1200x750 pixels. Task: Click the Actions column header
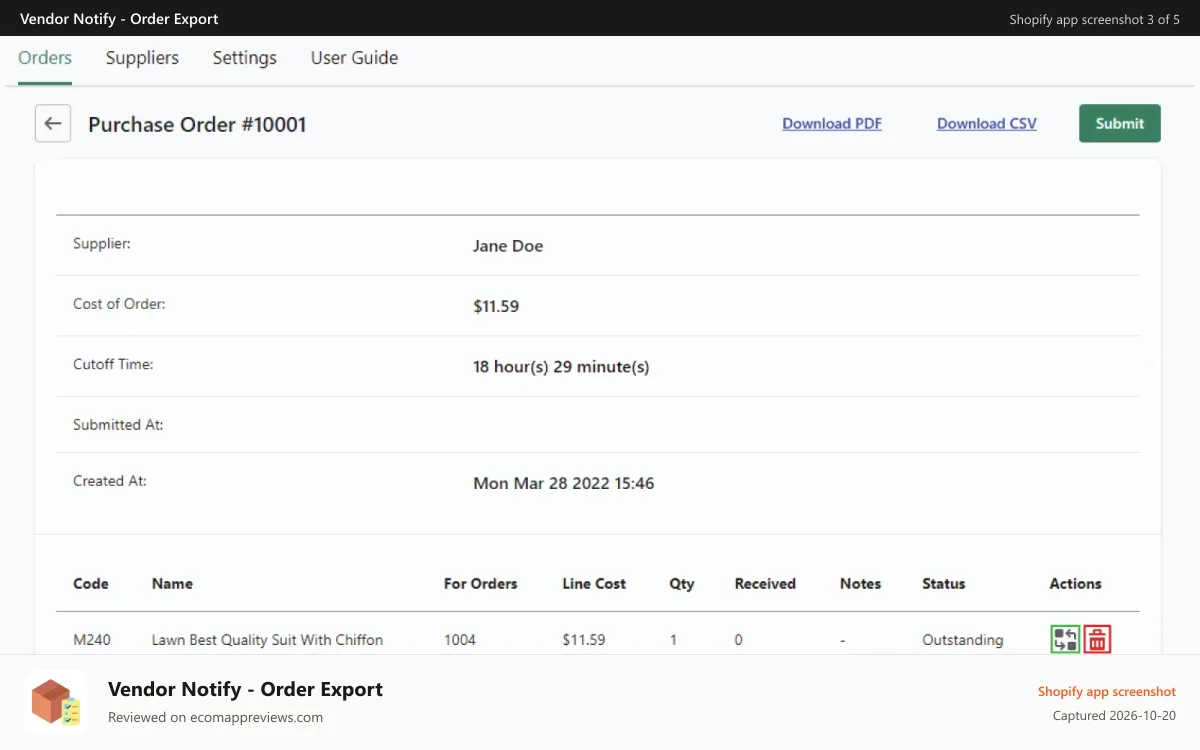1075,583
